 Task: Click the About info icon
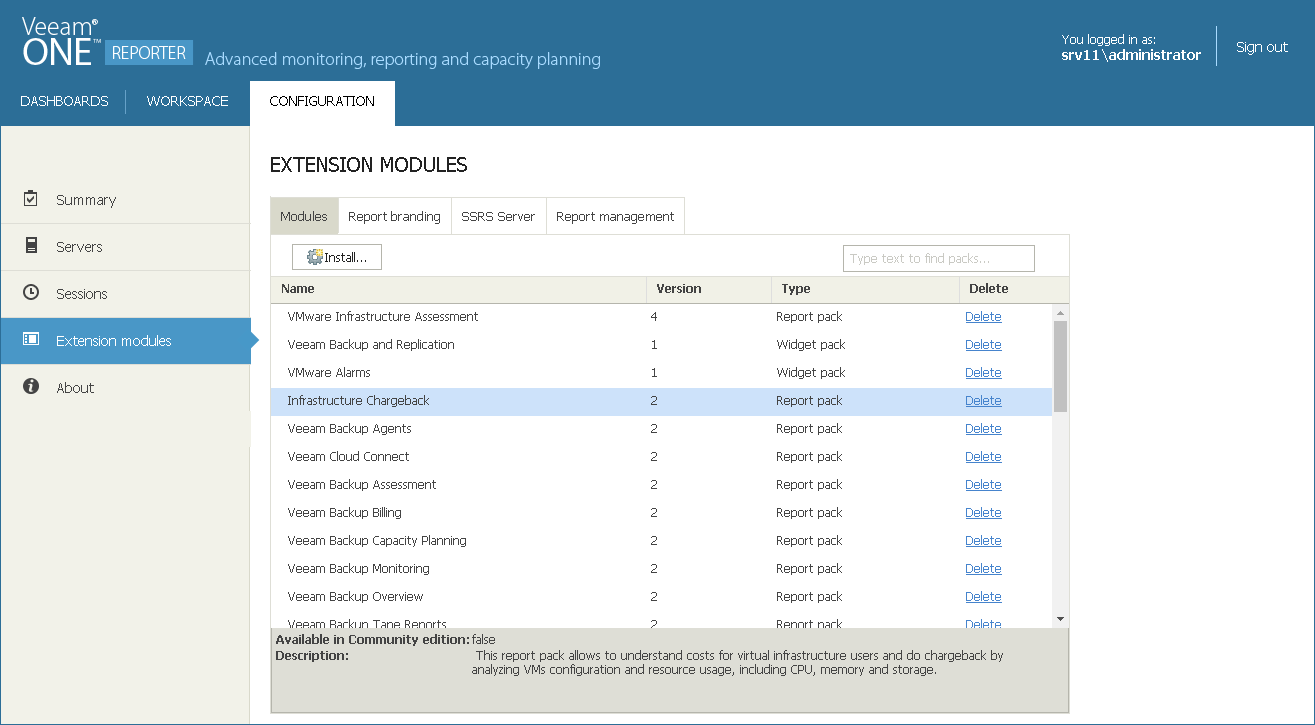(31, 387)
